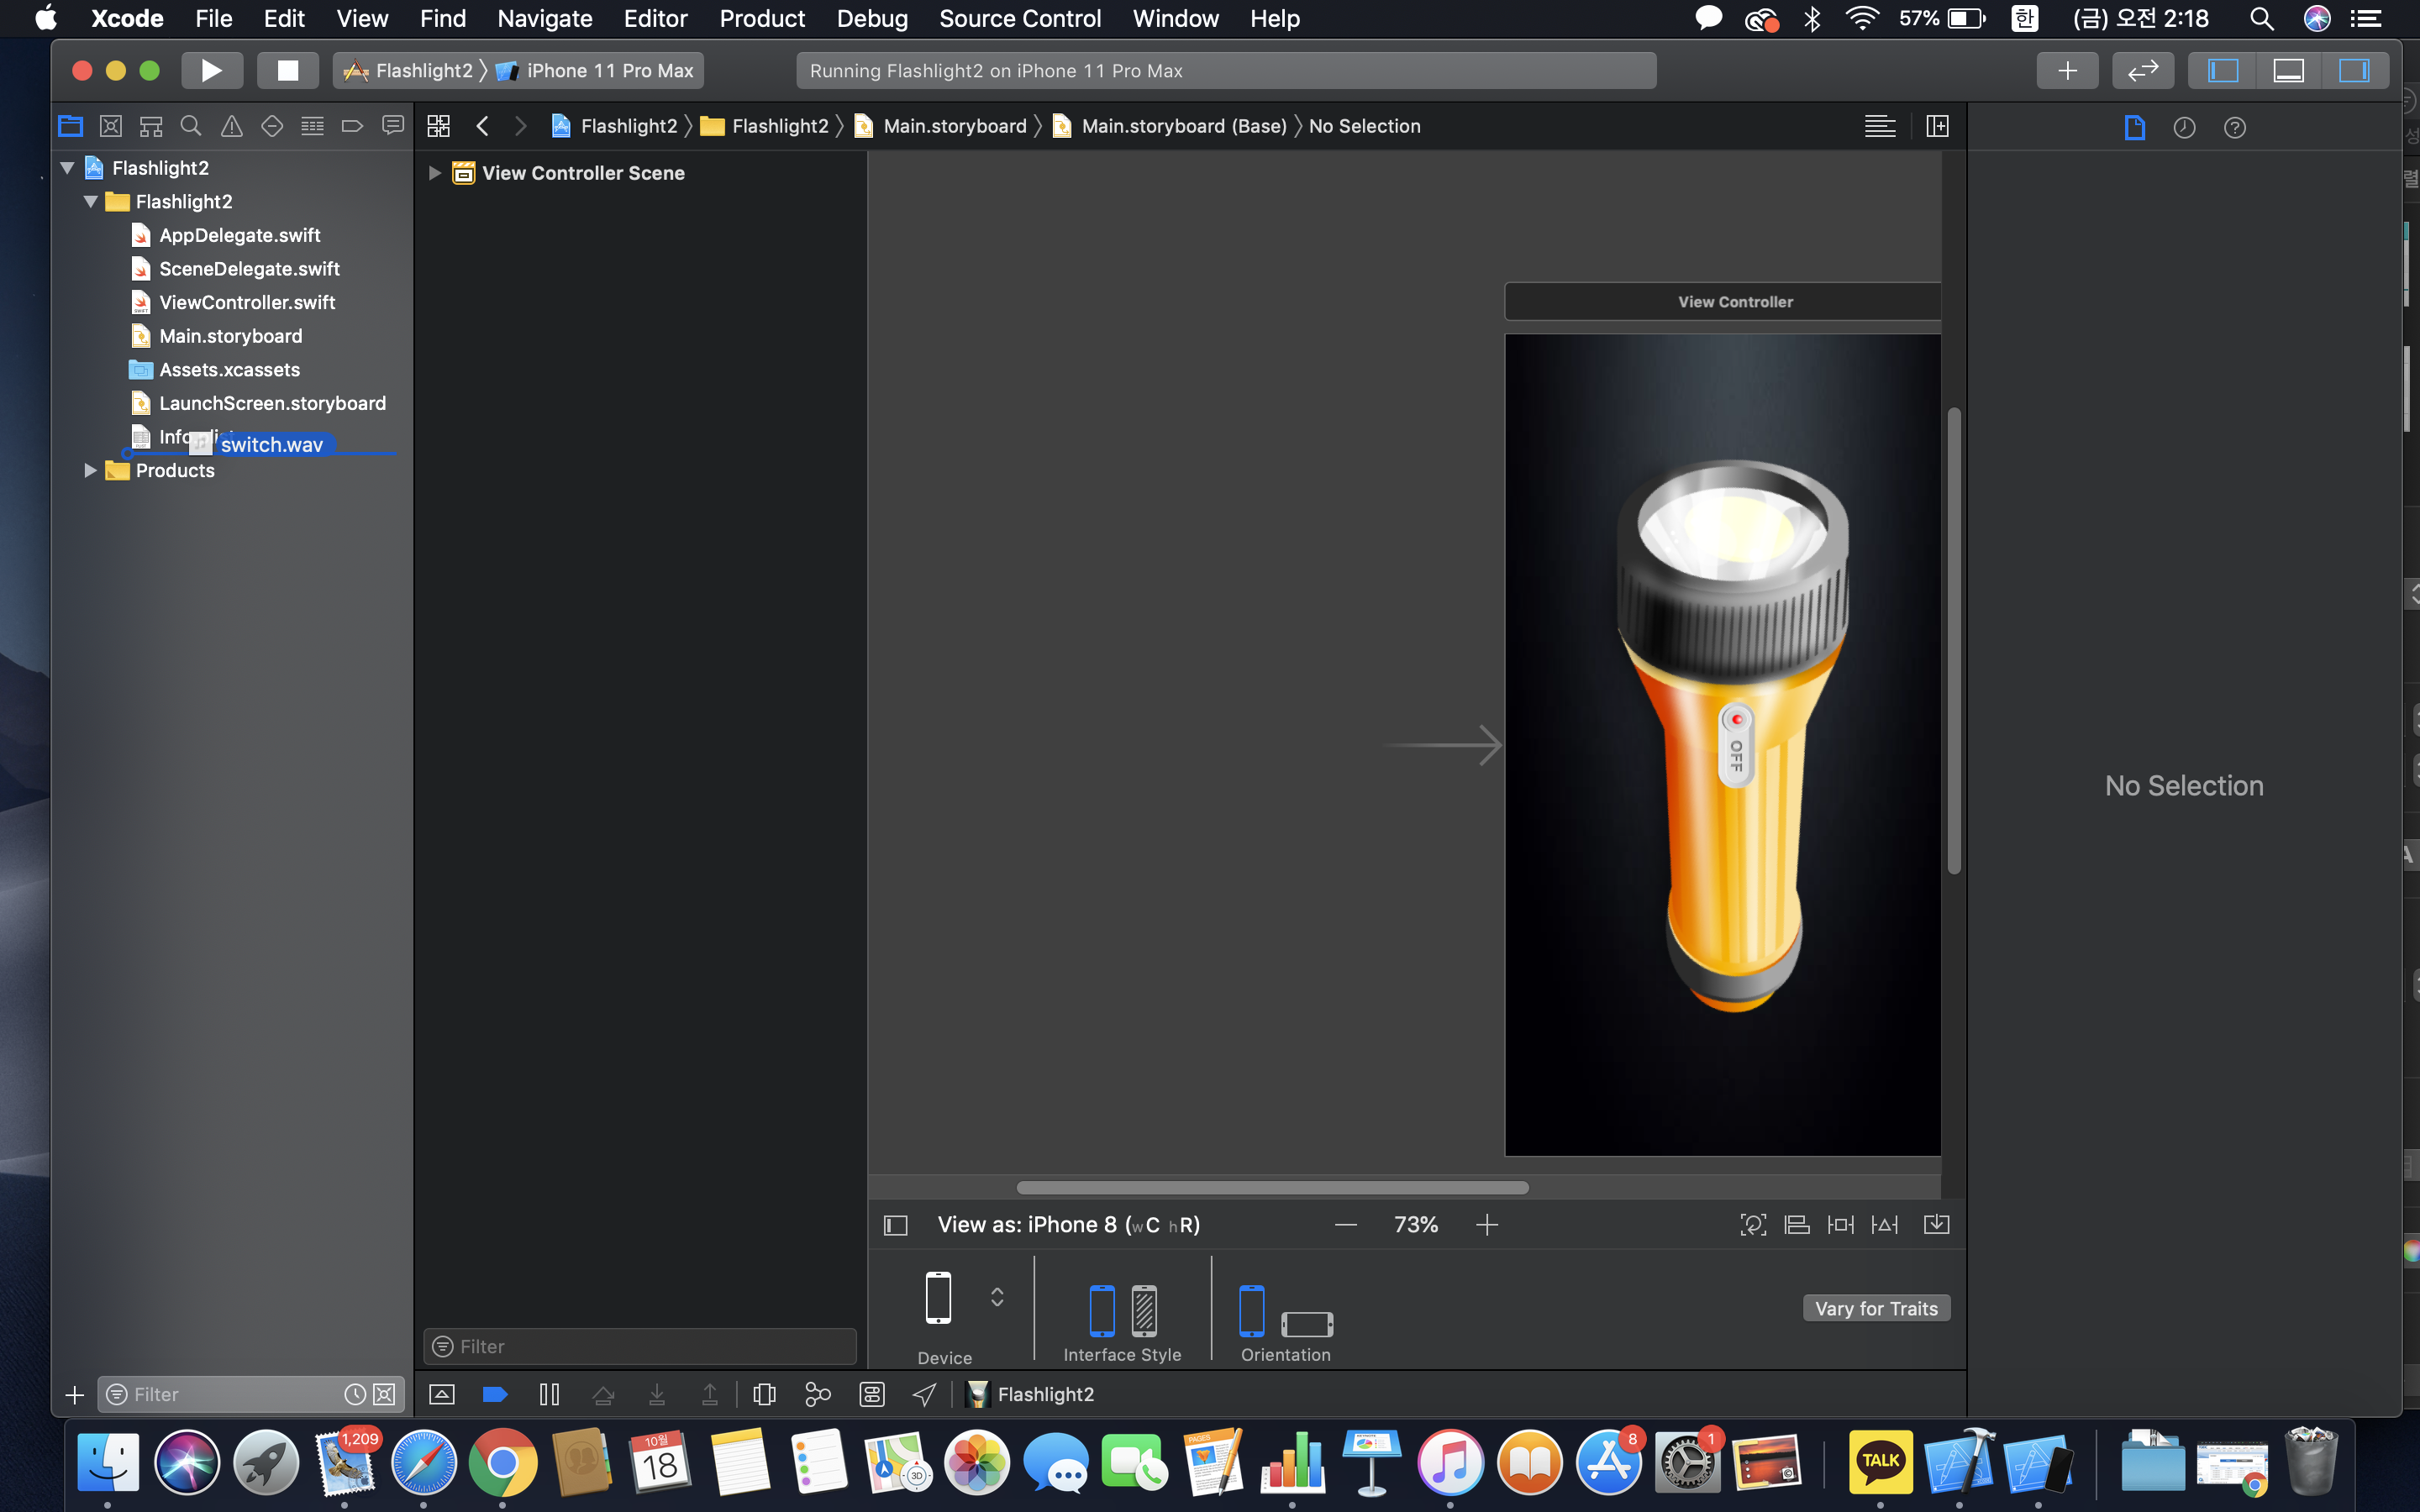Toggle the Debug area visibility

[x=2288, y=70]
